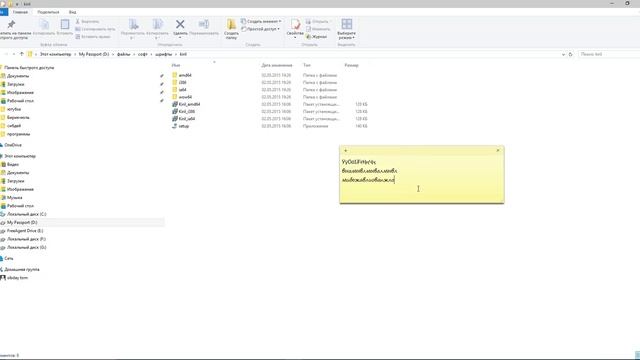Click Изменить in the ribbon Open group
Viewport: 640px width, 360px height.
point(318,29)
